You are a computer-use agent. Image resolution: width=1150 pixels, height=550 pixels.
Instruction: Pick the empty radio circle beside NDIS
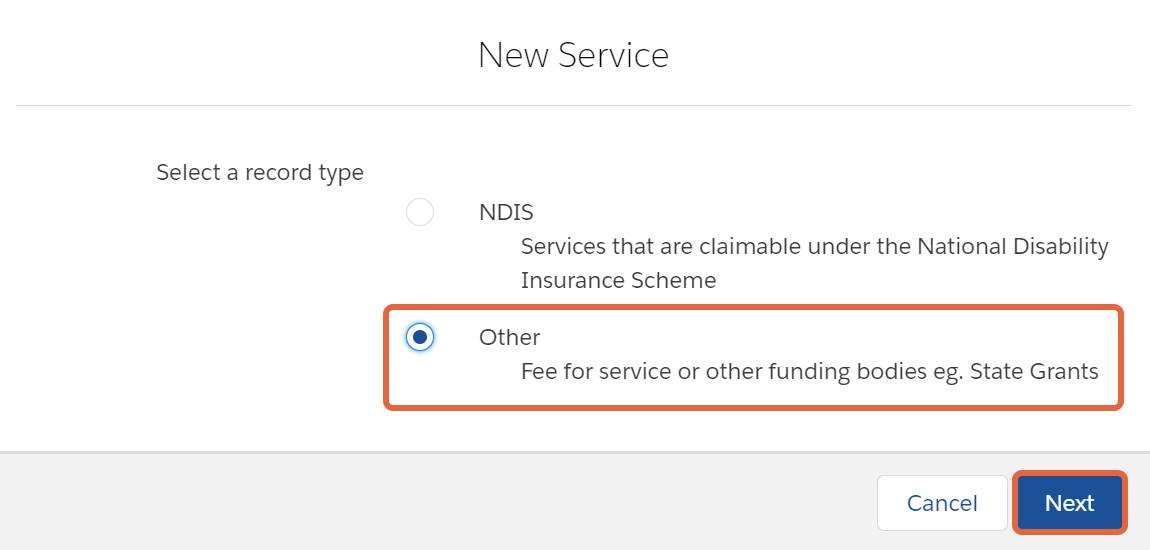pyautogui.click(x=420, y=212)
